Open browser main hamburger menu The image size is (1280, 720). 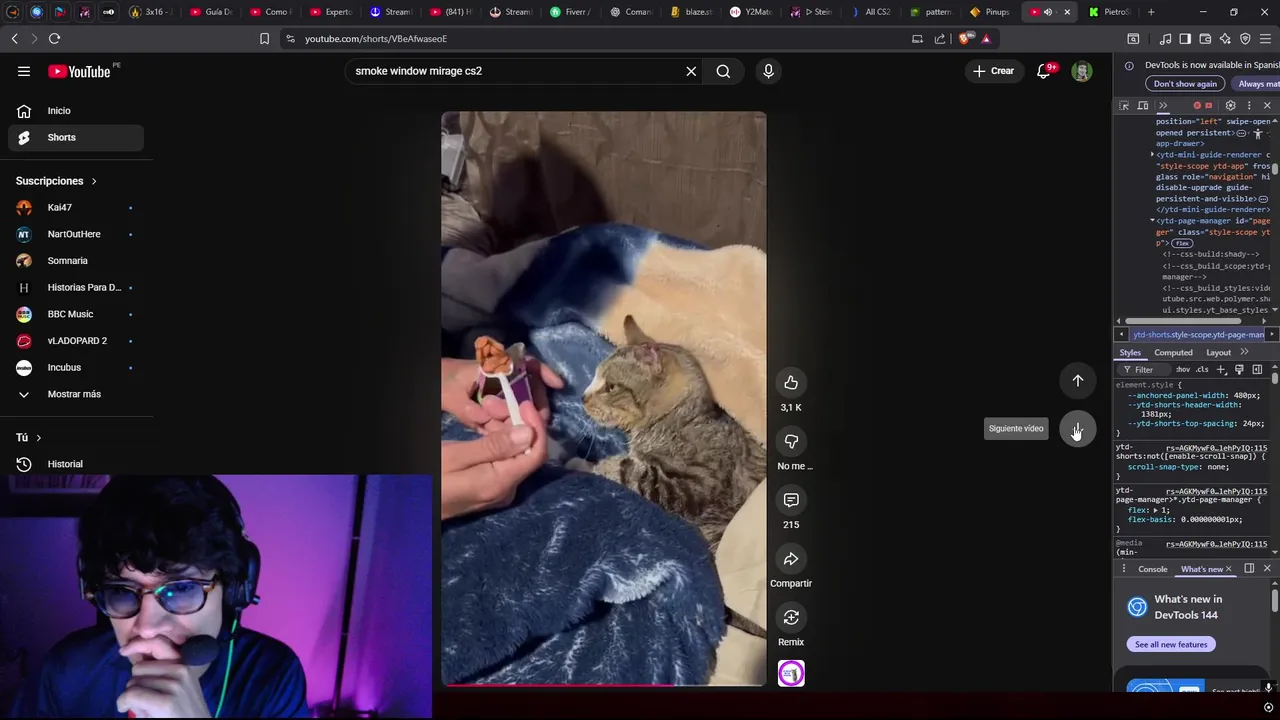[1266, 39]
